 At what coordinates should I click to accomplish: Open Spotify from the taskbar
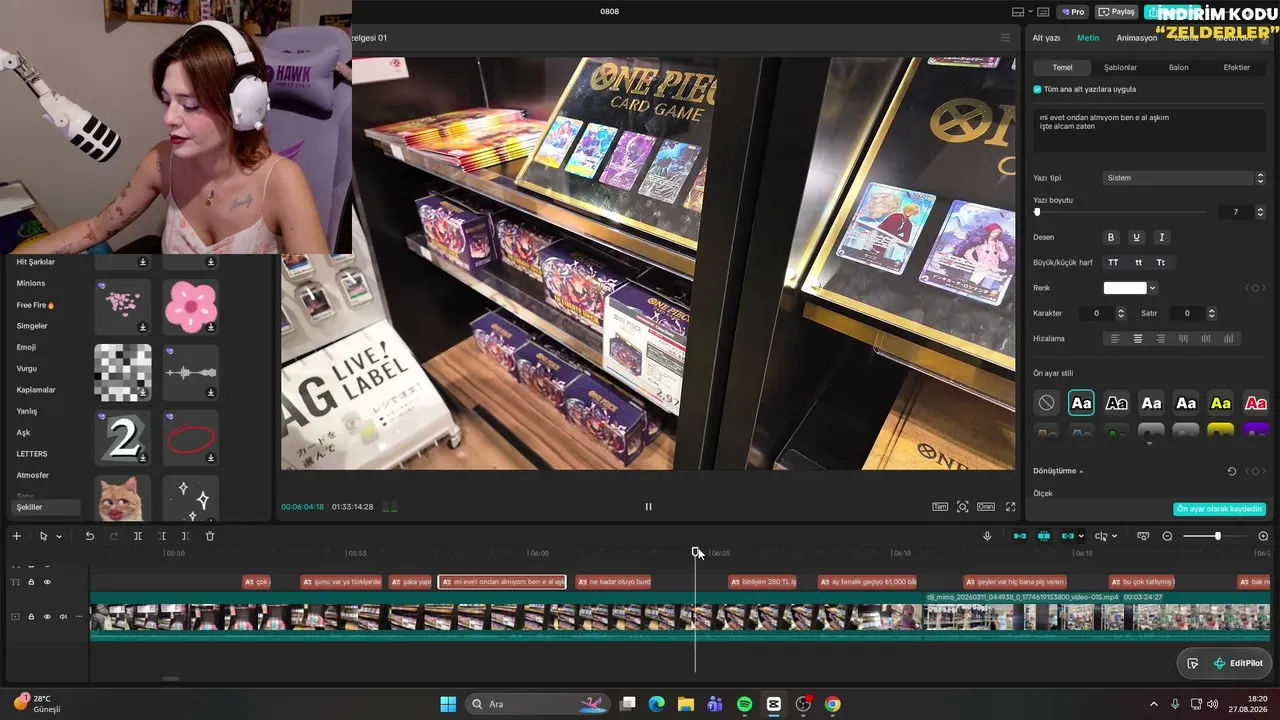point(745,704)
